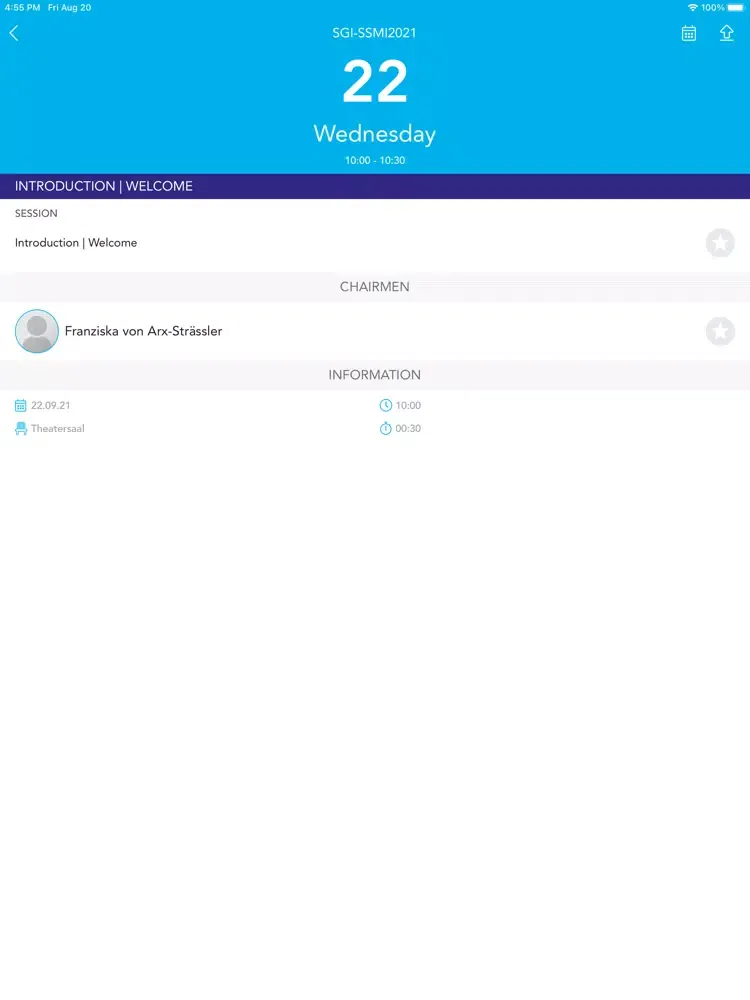This screenshot has height=1000, width=750.
Task: Check the battery indicator in status bar
Action: [735, 8]
